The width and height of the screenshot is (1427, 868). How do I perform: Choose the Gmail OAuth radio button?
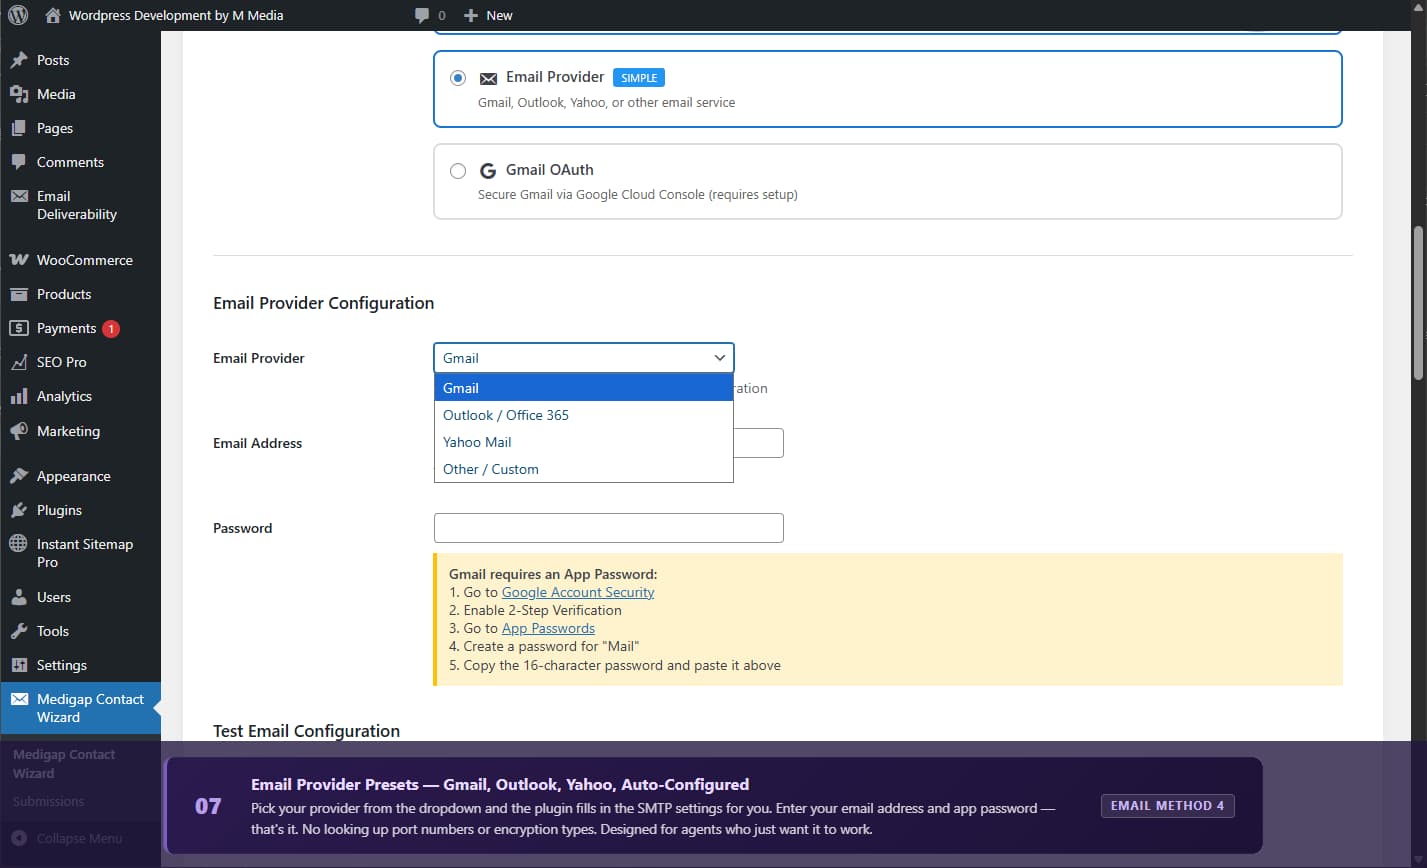pos(458,170)
